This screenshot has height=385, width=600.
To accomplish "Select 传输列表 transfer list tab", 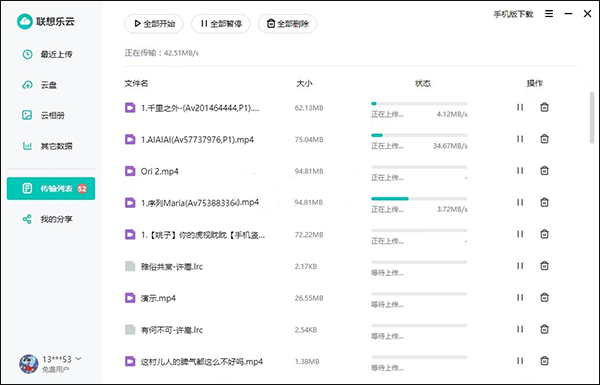I will [x=51, y=188].
